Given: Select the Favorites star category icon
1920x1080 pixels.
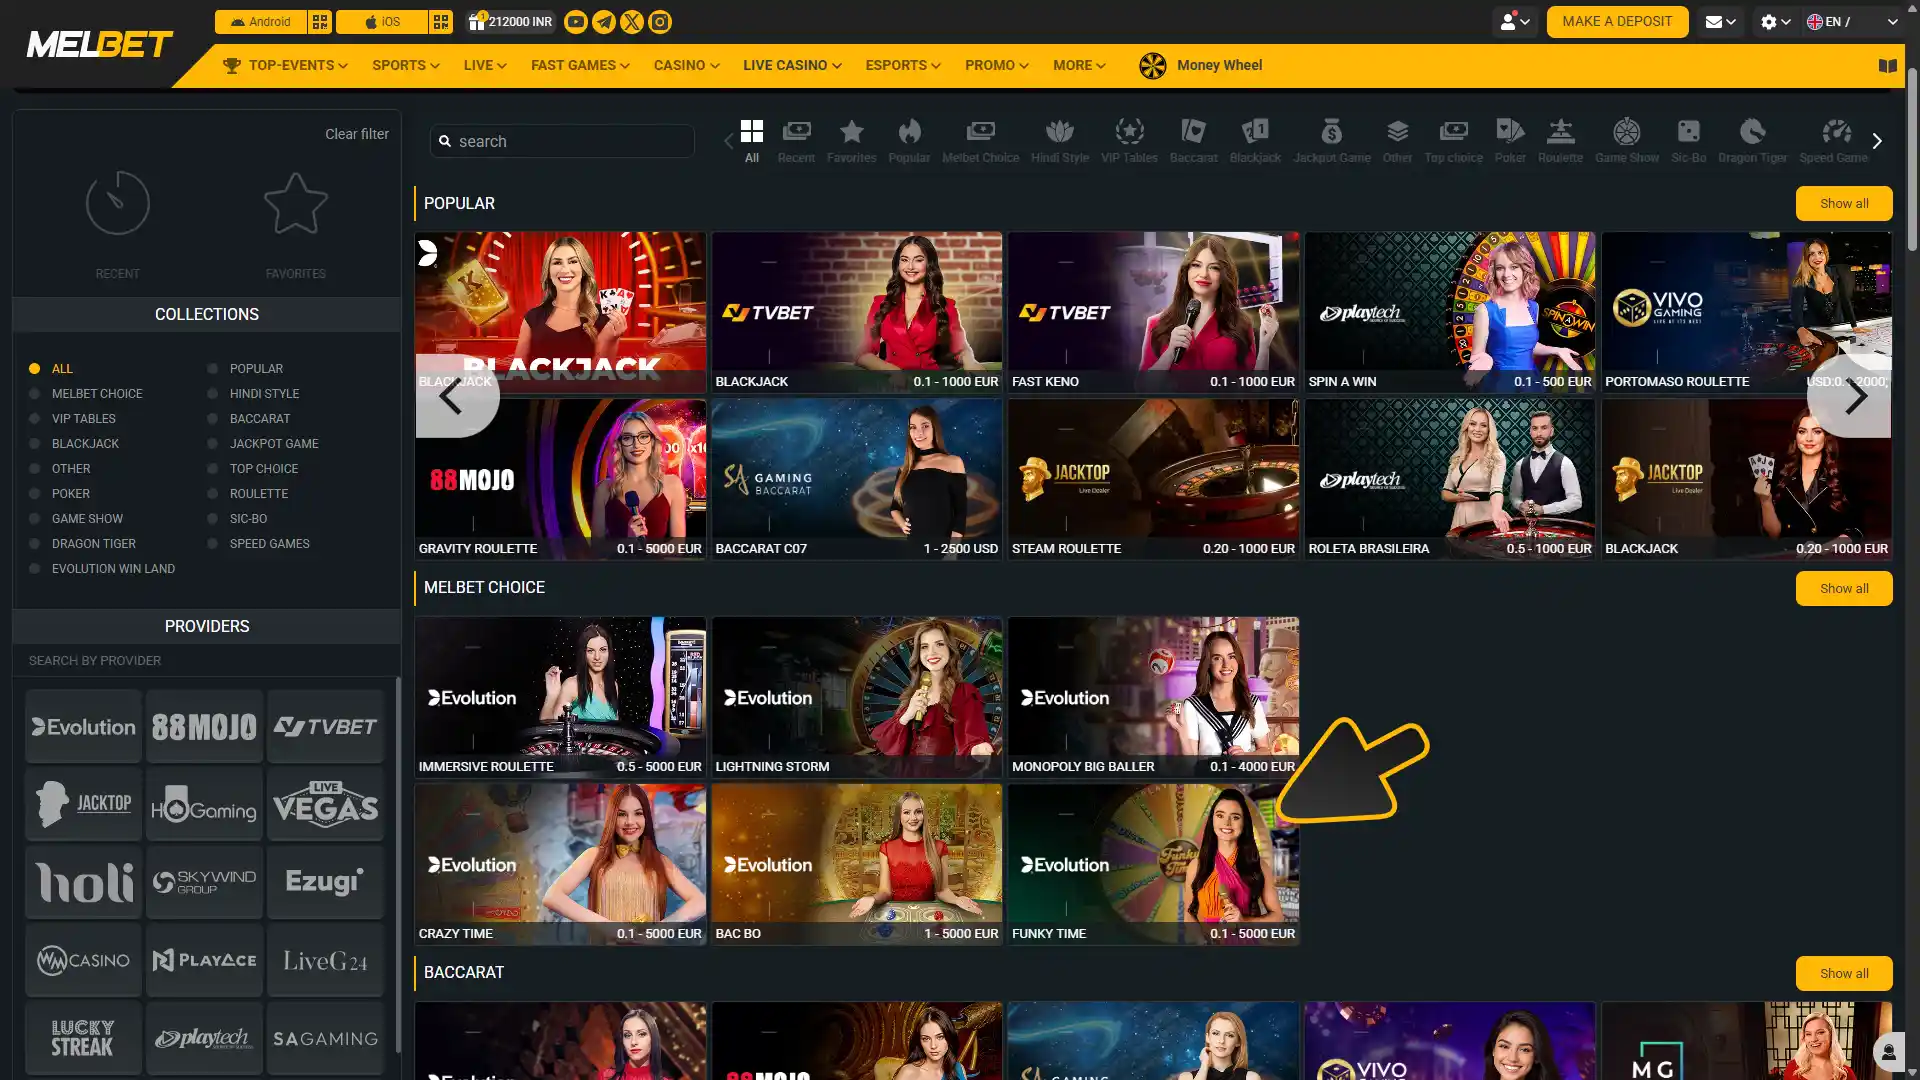Looking at the screenshot, I should coord(852,141).
